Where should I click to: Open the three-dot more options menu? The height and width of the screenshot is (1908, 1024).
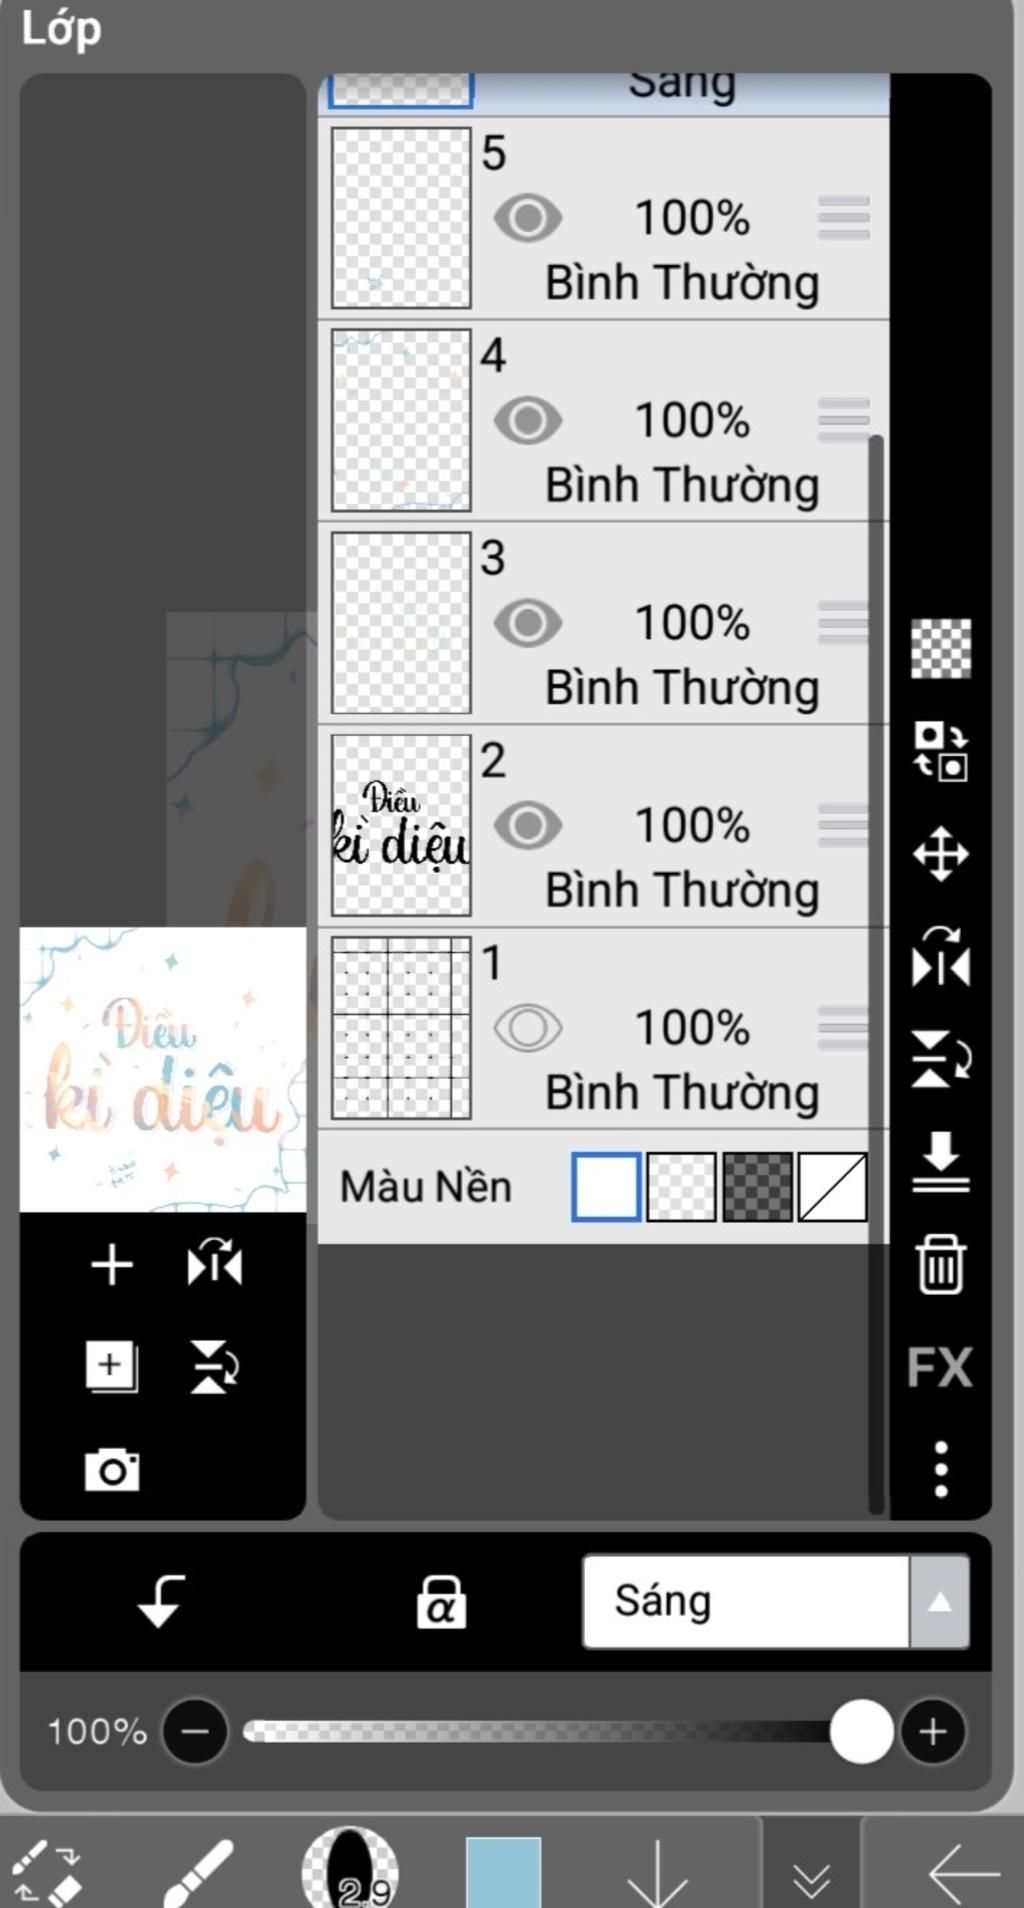(940, 1469)
